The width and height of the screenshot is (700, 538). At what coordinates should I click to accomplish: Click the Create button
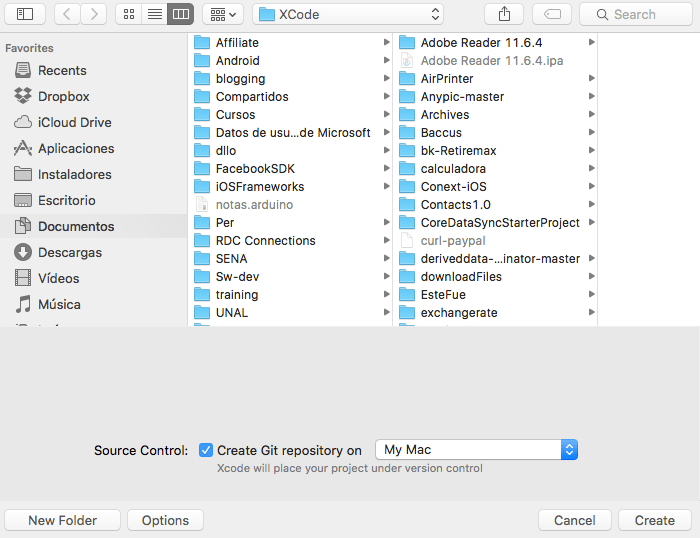pyautogui.click(x=654, y=520)
